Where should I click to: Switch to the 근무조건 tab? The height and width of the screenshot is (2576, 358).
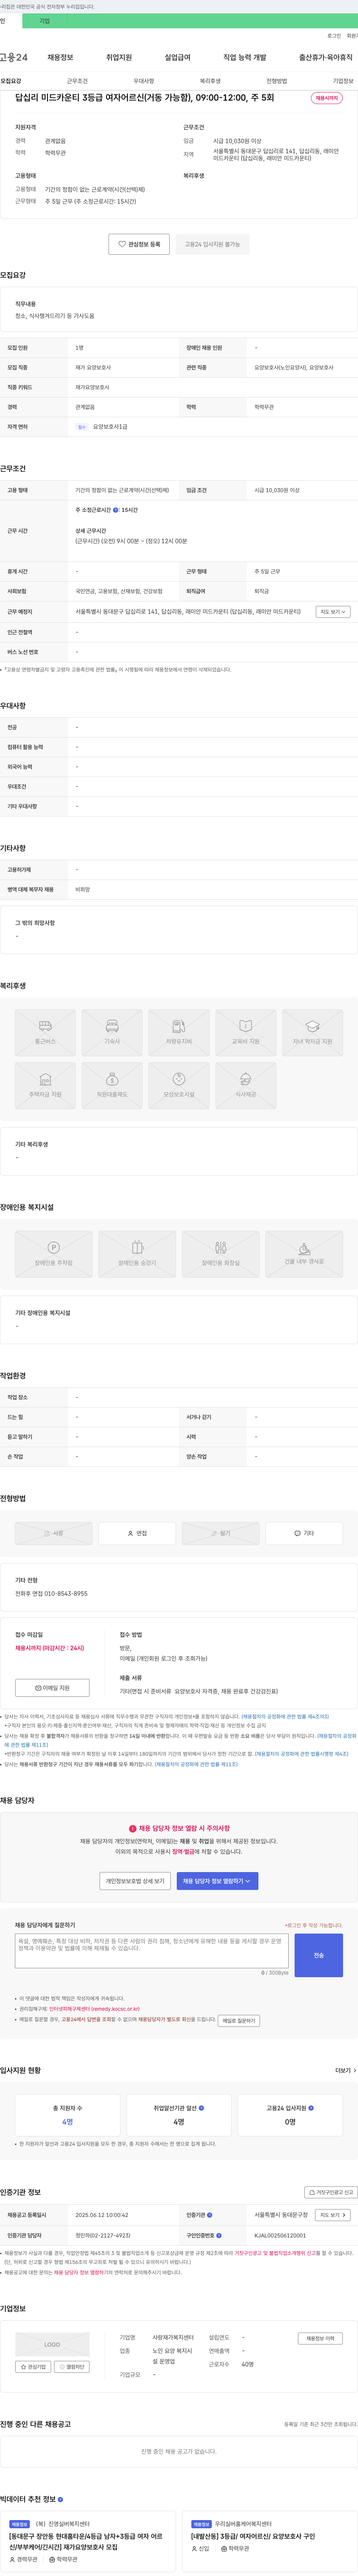tap(77, 81)
